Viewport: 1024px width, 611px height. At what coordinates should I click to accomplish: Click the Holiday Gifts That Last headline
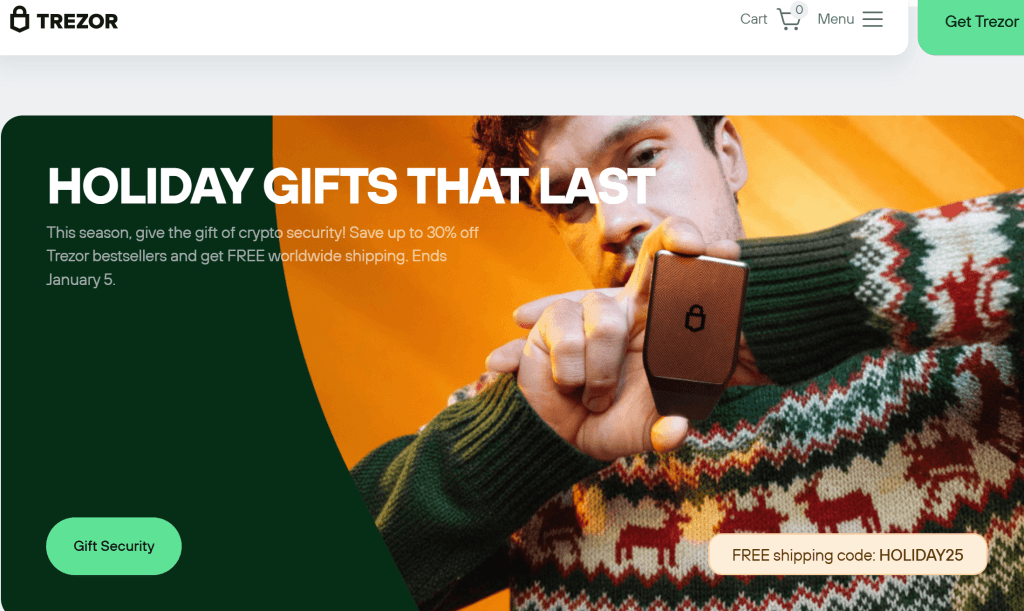tap(351, 186)
